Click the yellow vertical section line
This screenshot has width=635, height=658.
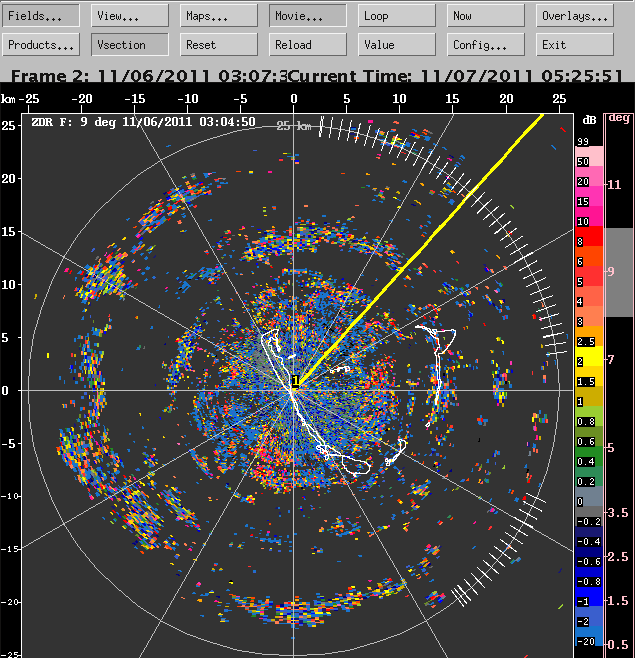[420, 249]
